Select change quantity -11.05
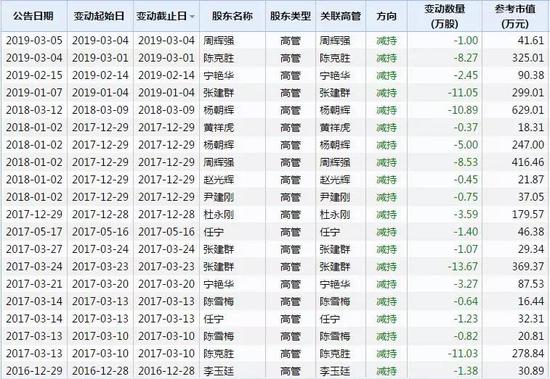This screenshot has height=379, width=550. point(463,93)
